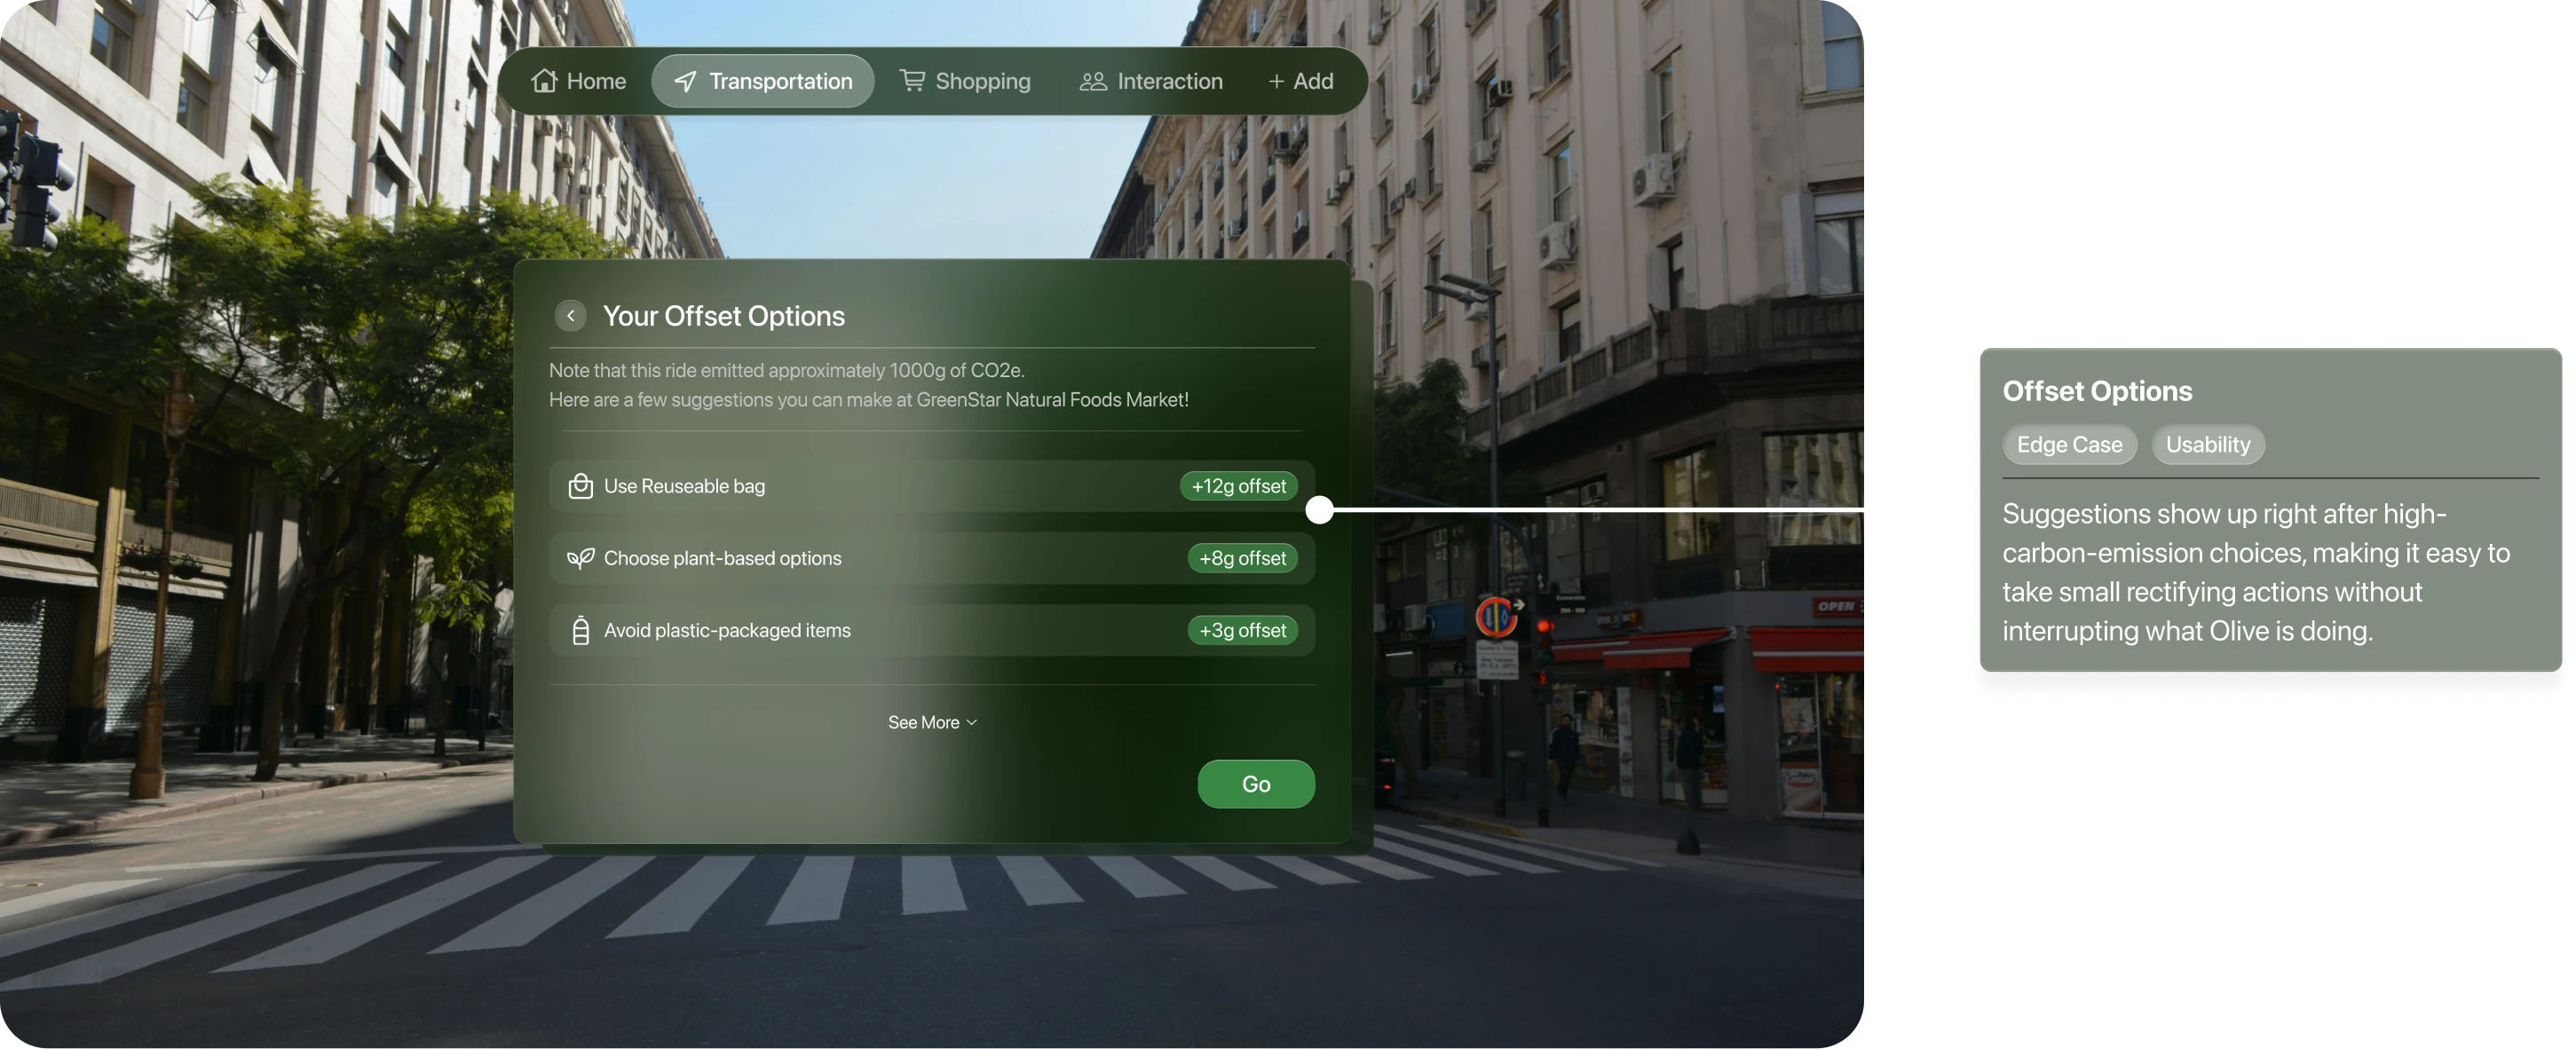Click the Your Offset Options heading
Screen dimensions: 2576x1049
(723, 316)
